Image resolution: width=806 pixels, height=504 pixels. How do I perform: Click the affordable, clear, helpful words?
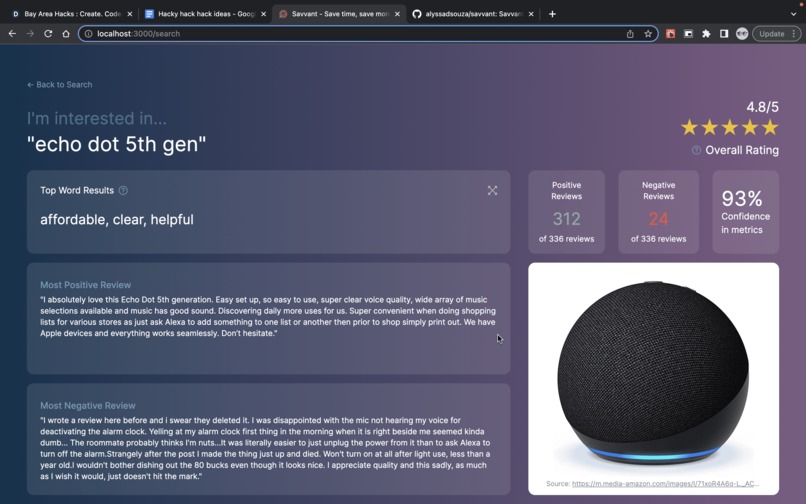pos(117,220)
